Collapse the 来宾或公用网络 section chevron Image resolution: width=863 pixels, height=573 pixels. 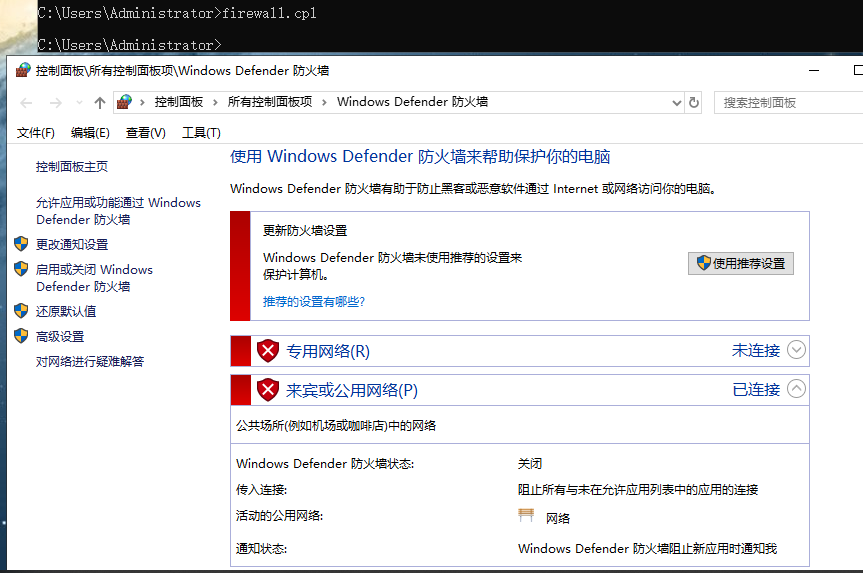coord(796,389)
